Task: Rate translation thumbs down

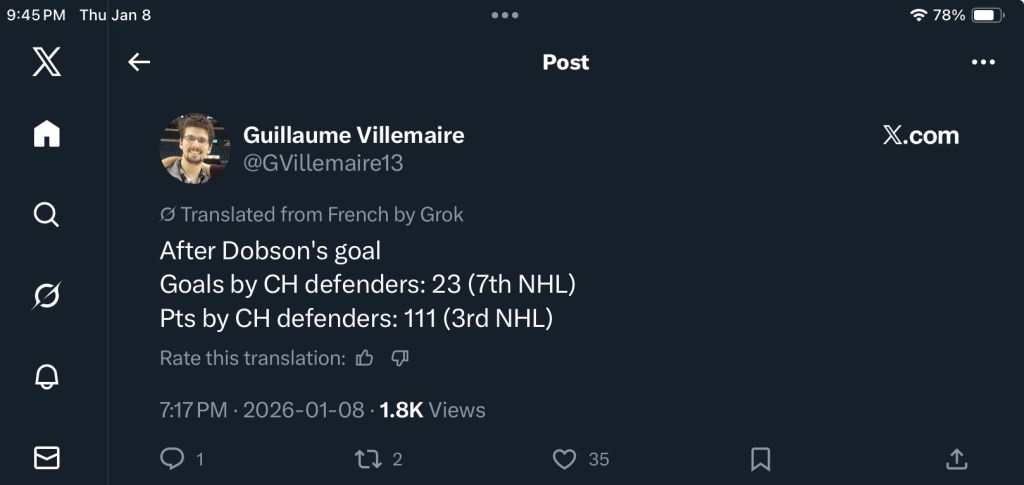Action: point(400,358)
